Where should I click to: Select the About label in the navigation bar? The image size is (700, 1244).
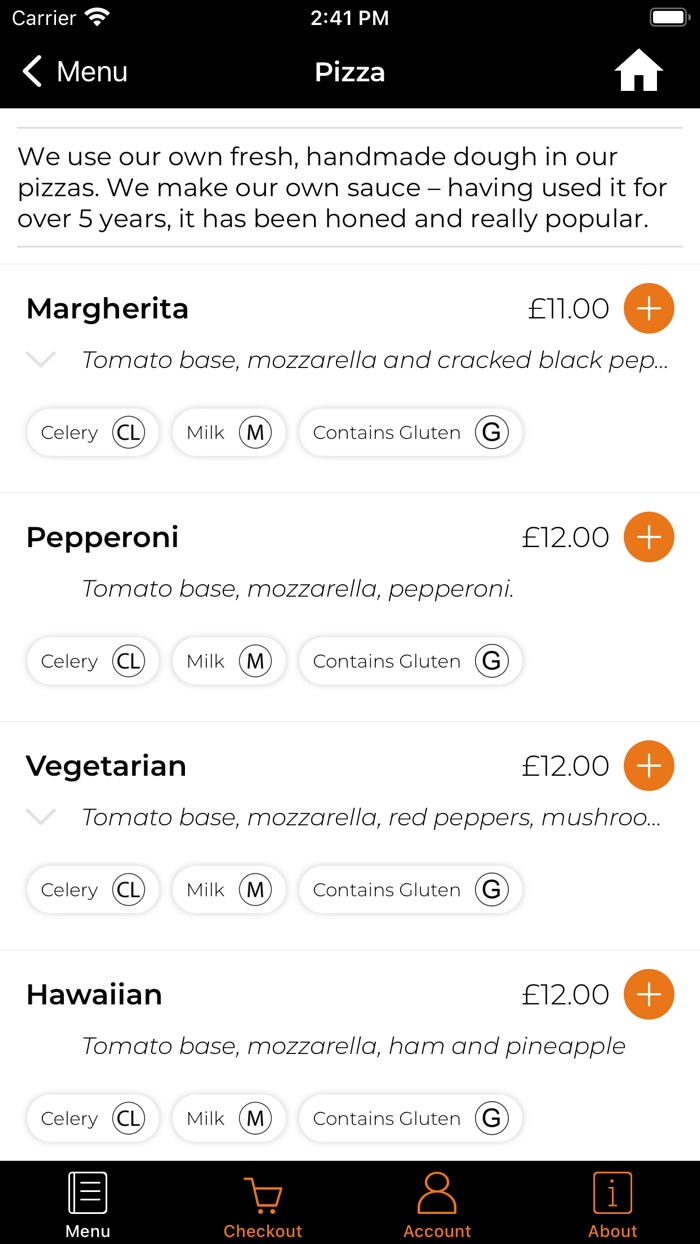pyautogui.click(x=612, y=1232)
